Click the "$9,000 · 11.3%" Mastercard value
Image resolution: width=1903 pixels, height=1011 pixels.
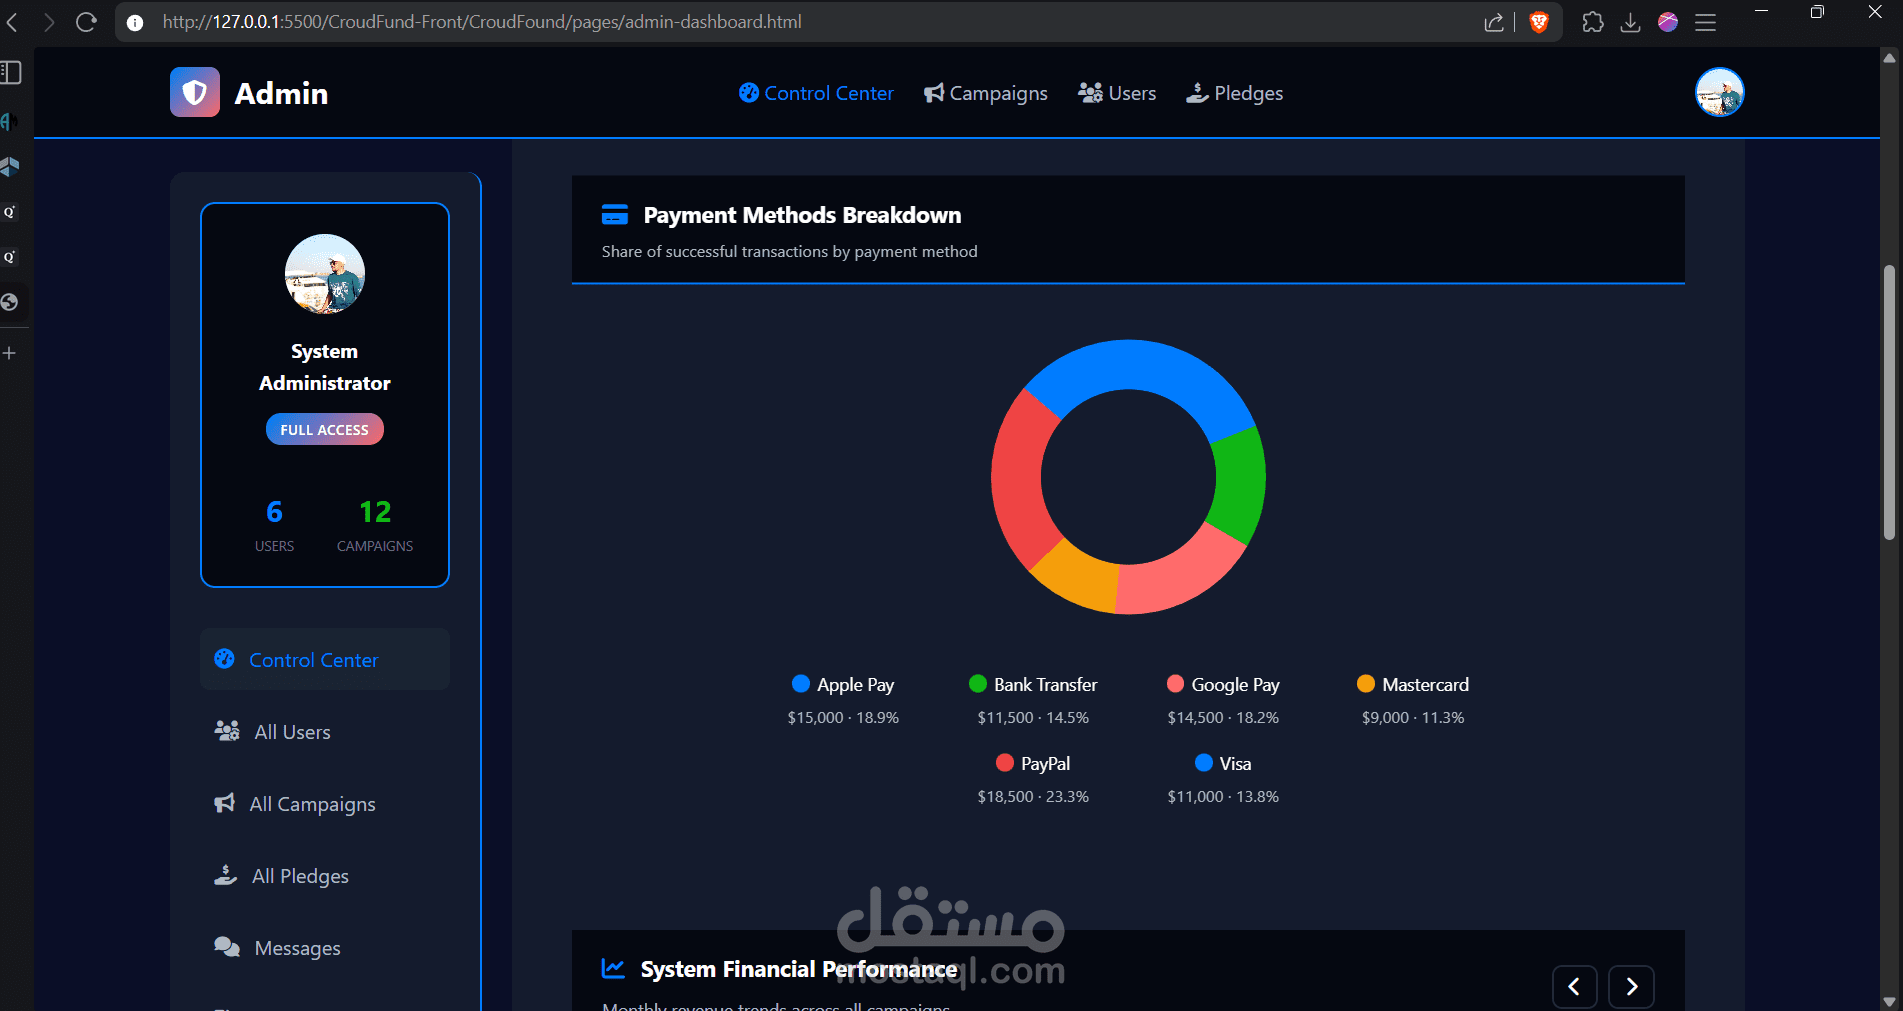tap(1413, 717)
